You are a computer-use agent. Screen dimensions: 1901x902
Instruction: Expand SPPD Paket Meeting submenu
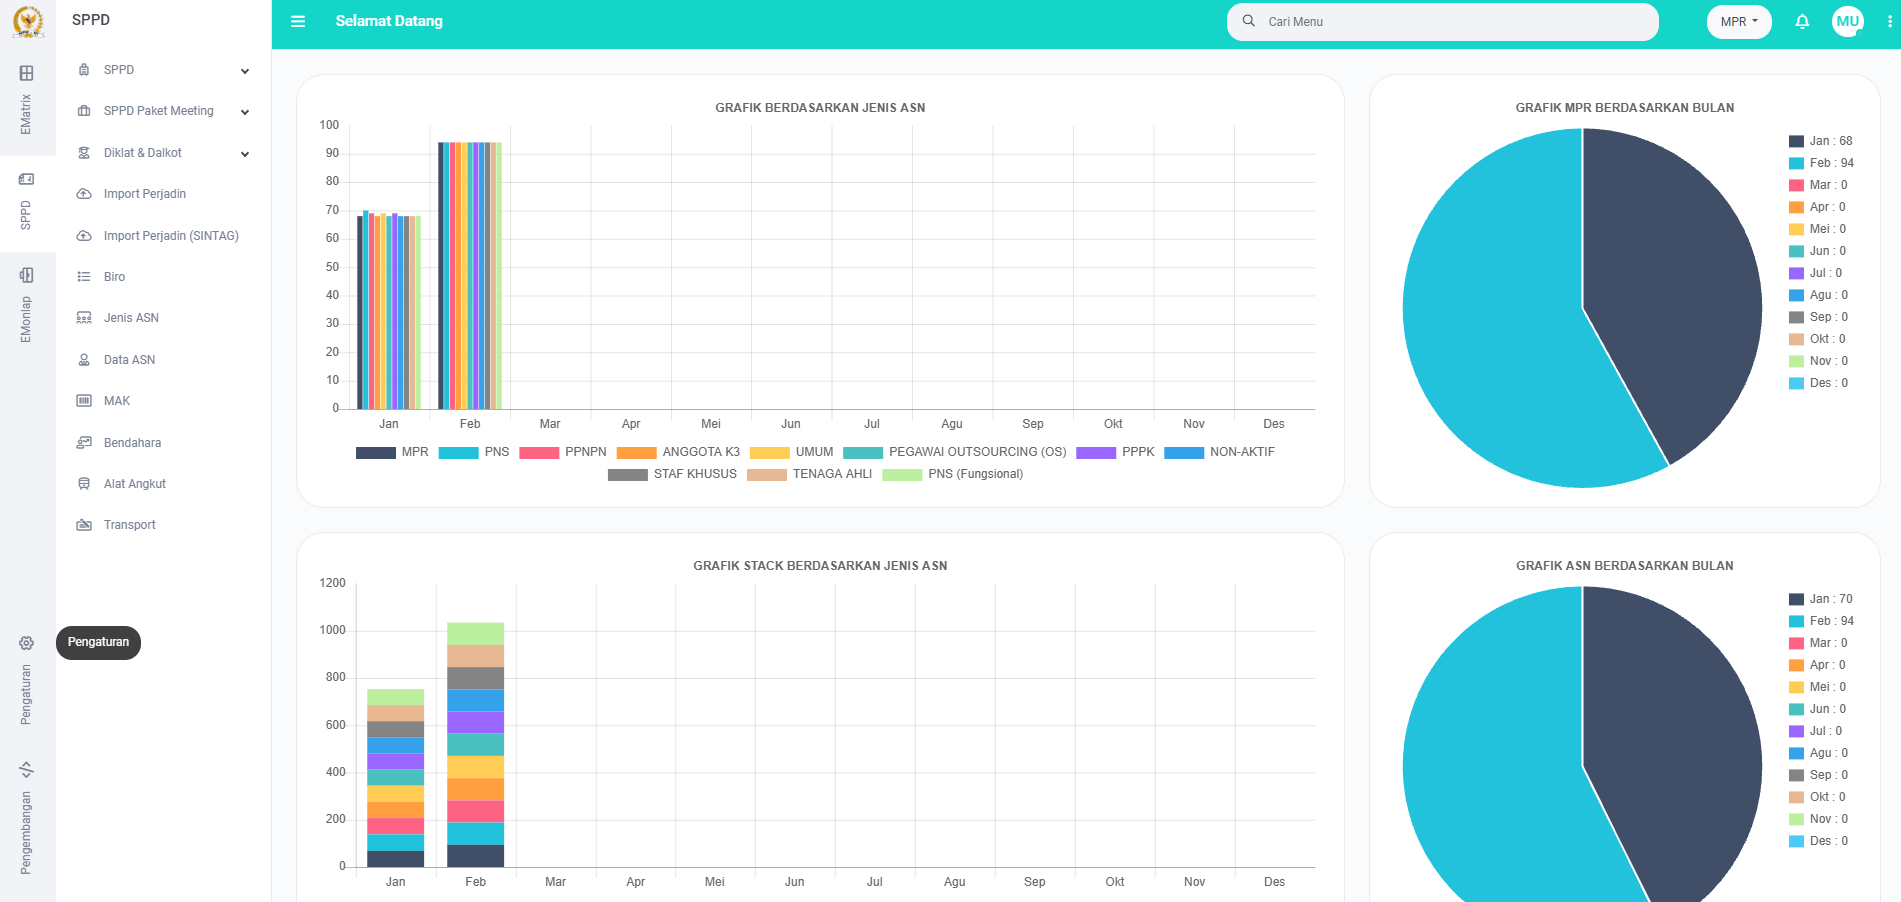click(x=163, y=111)
